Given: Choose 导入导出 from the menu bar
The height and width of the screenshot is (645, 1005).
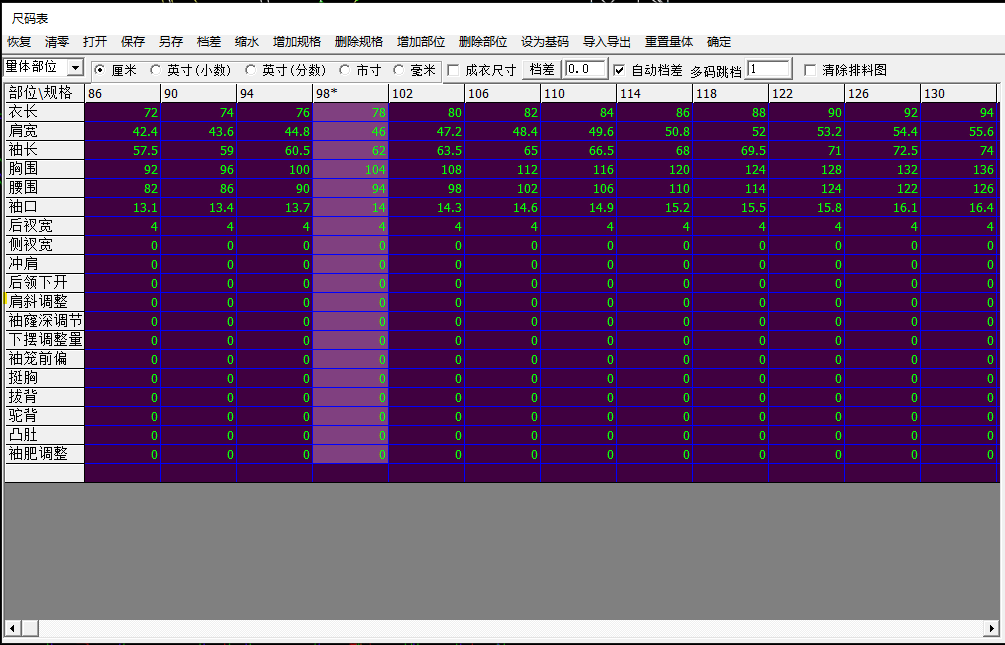Looking at the screenshot, I should 607,42.
